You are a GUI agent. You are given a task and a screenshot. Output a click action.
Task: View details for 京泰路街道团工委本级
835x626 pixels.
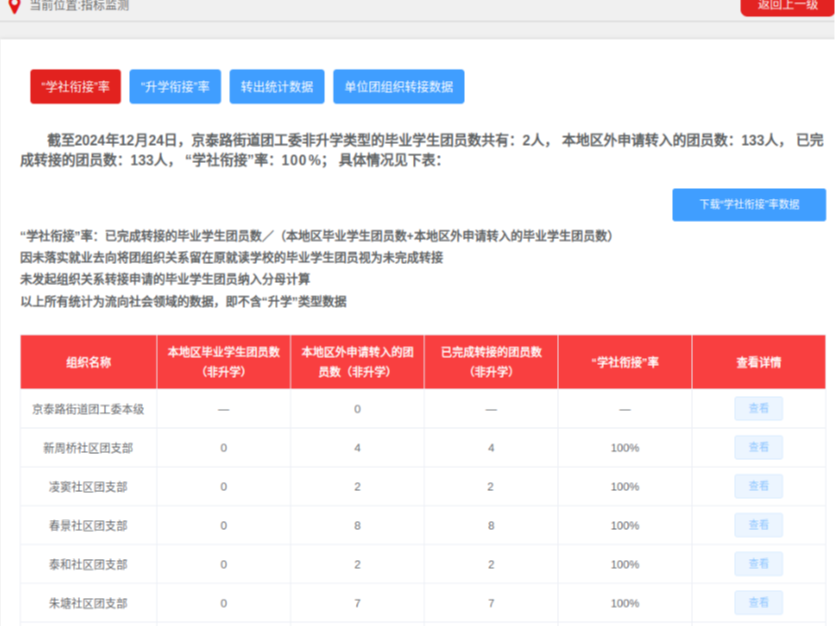click(x=758, y=408)
